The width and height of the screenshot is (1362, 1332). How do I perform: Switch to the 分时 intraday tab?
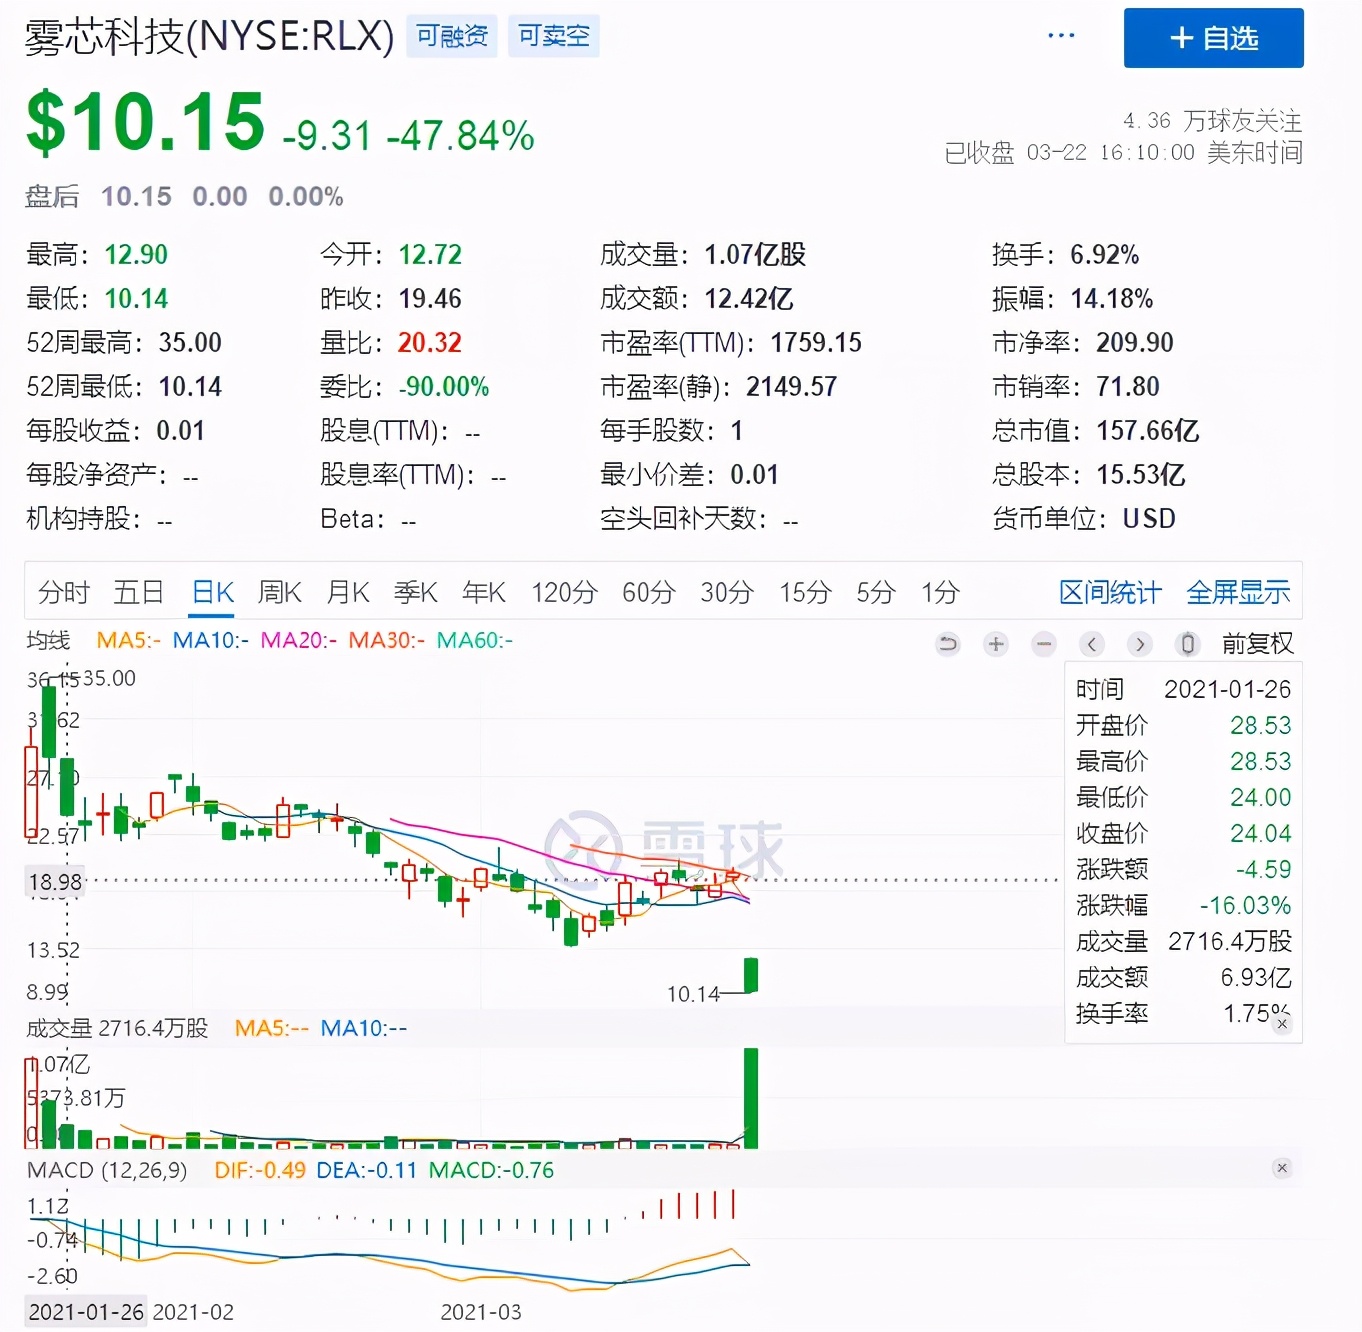(x=63, y=592)
